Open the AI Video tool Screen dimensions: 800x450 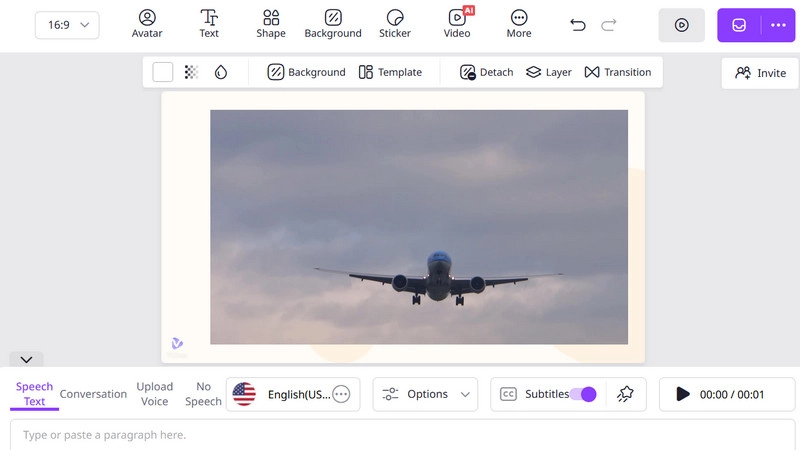[457, 24]
